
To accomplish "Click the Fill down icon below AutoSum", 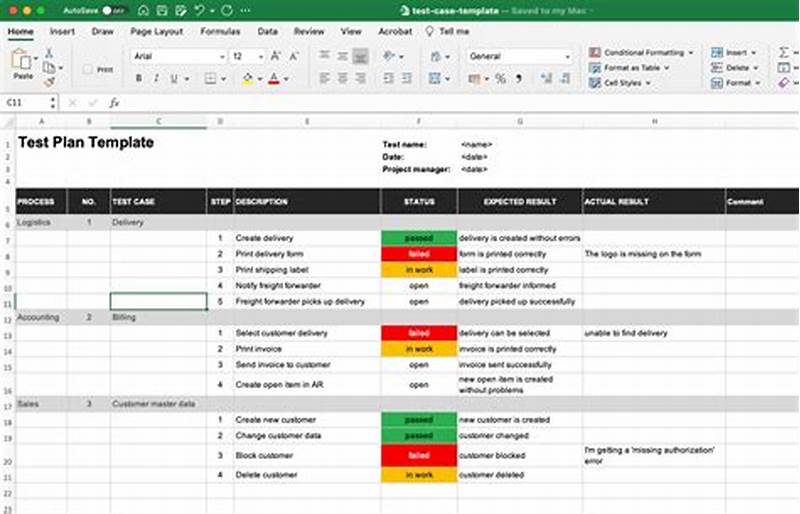I will tap(784, 67).
